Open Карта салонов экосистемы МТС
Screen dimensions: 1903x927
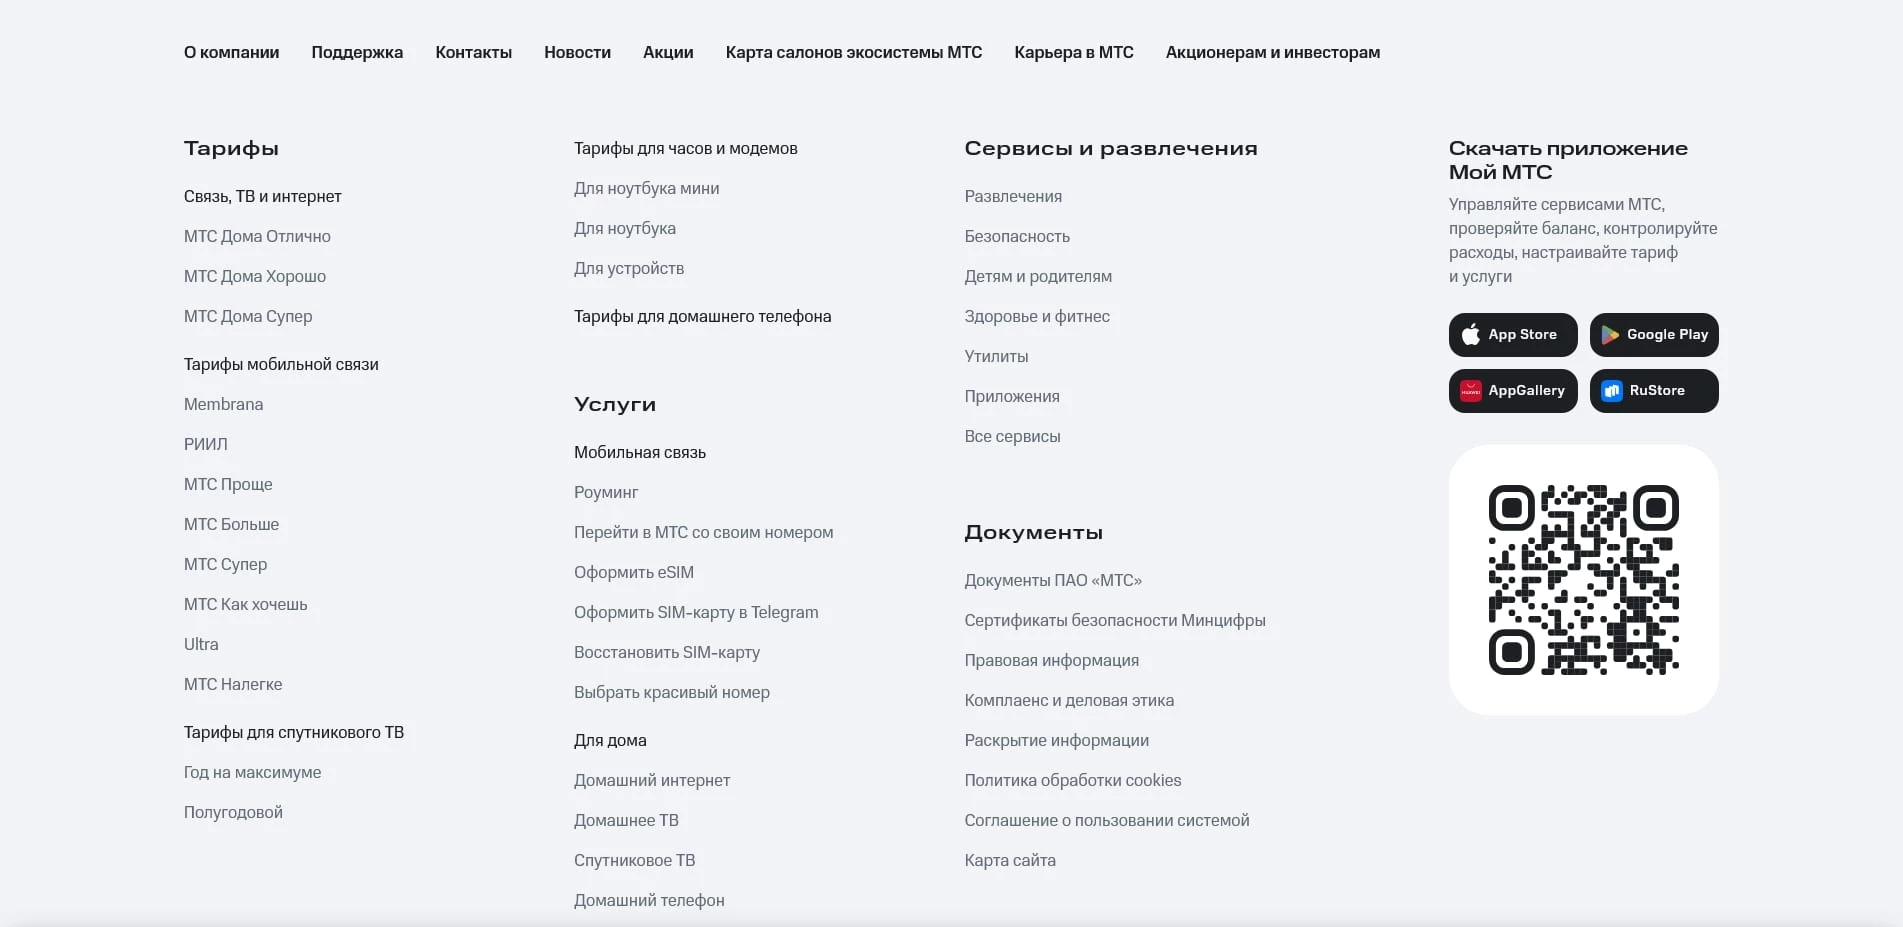click(853, 52)
